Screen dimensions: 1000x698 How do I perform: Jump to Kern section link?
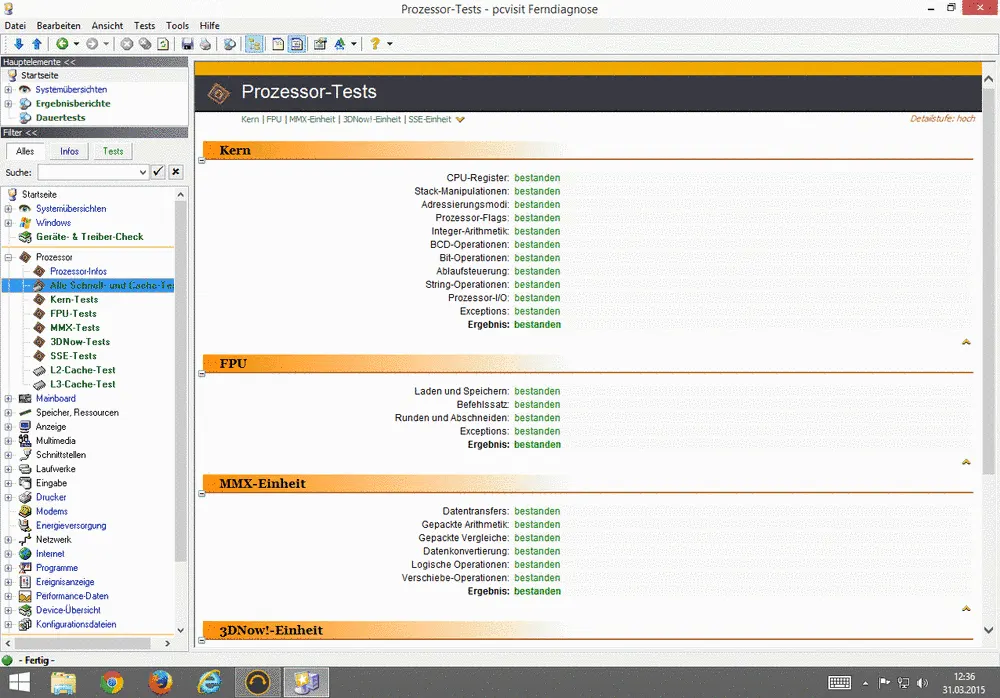click(x=250, y=119)
